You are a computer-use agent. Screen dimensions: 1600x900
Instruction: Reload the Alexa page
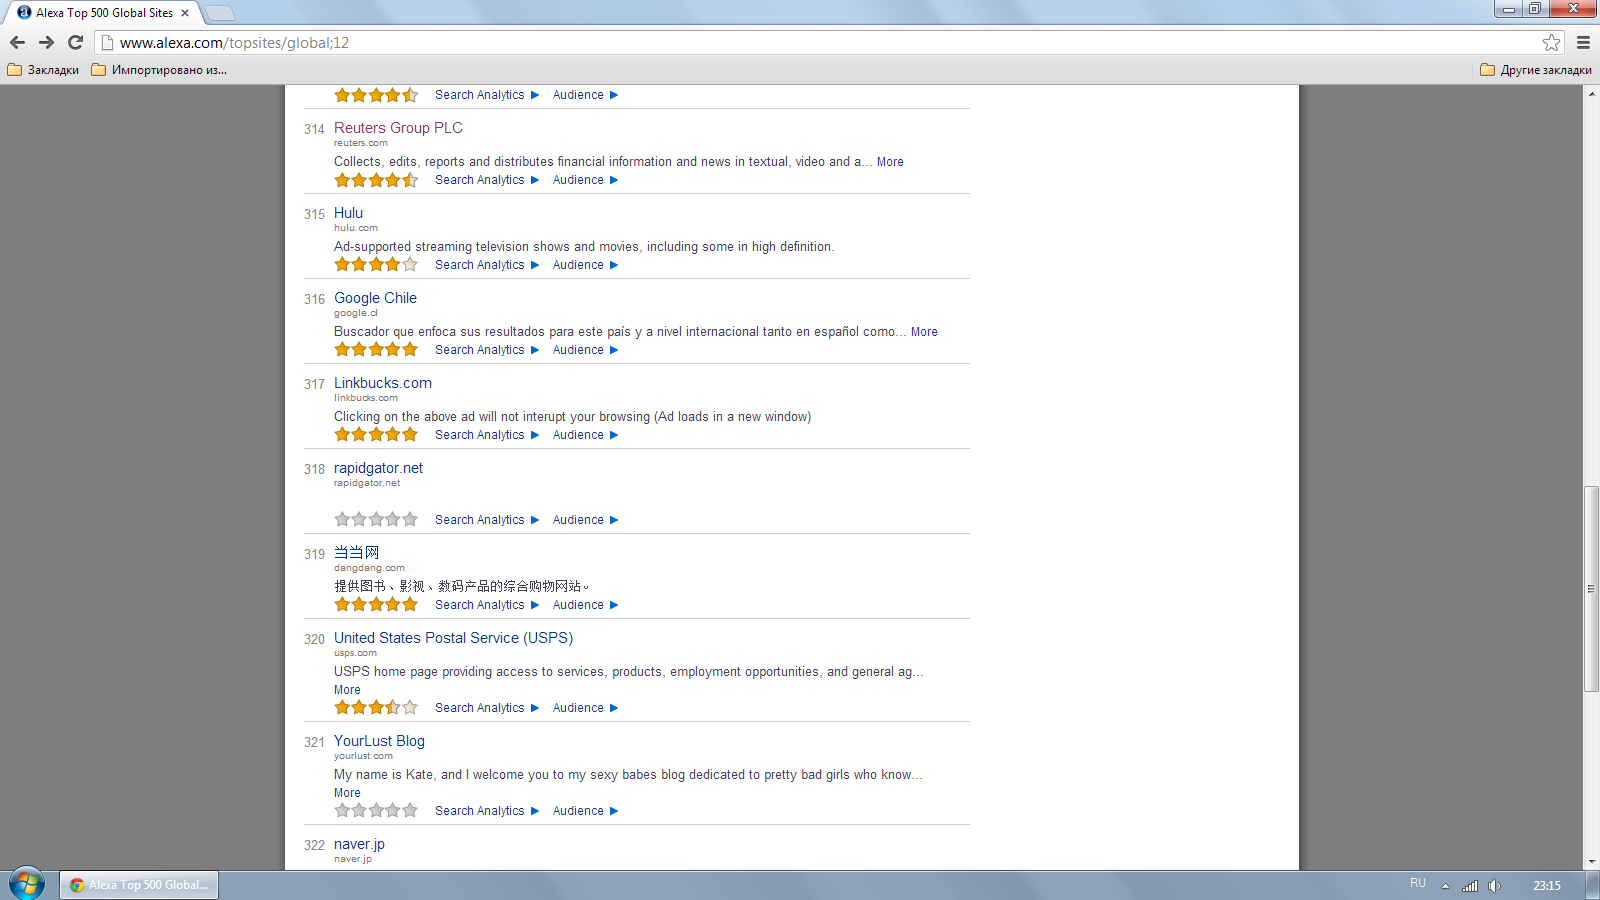point(75,42)
